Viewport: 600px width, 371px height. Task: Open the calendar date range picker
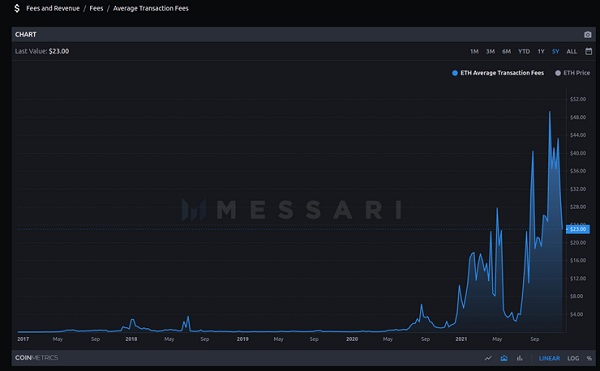point(589,51)
